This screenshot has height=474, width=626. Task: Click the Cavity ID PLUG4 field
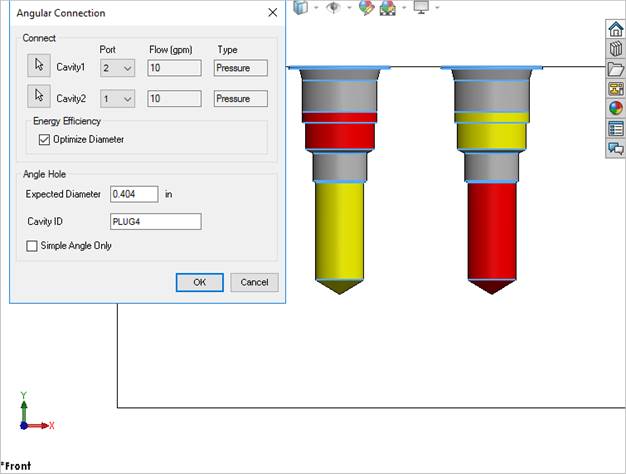click(x=156, y=222)
